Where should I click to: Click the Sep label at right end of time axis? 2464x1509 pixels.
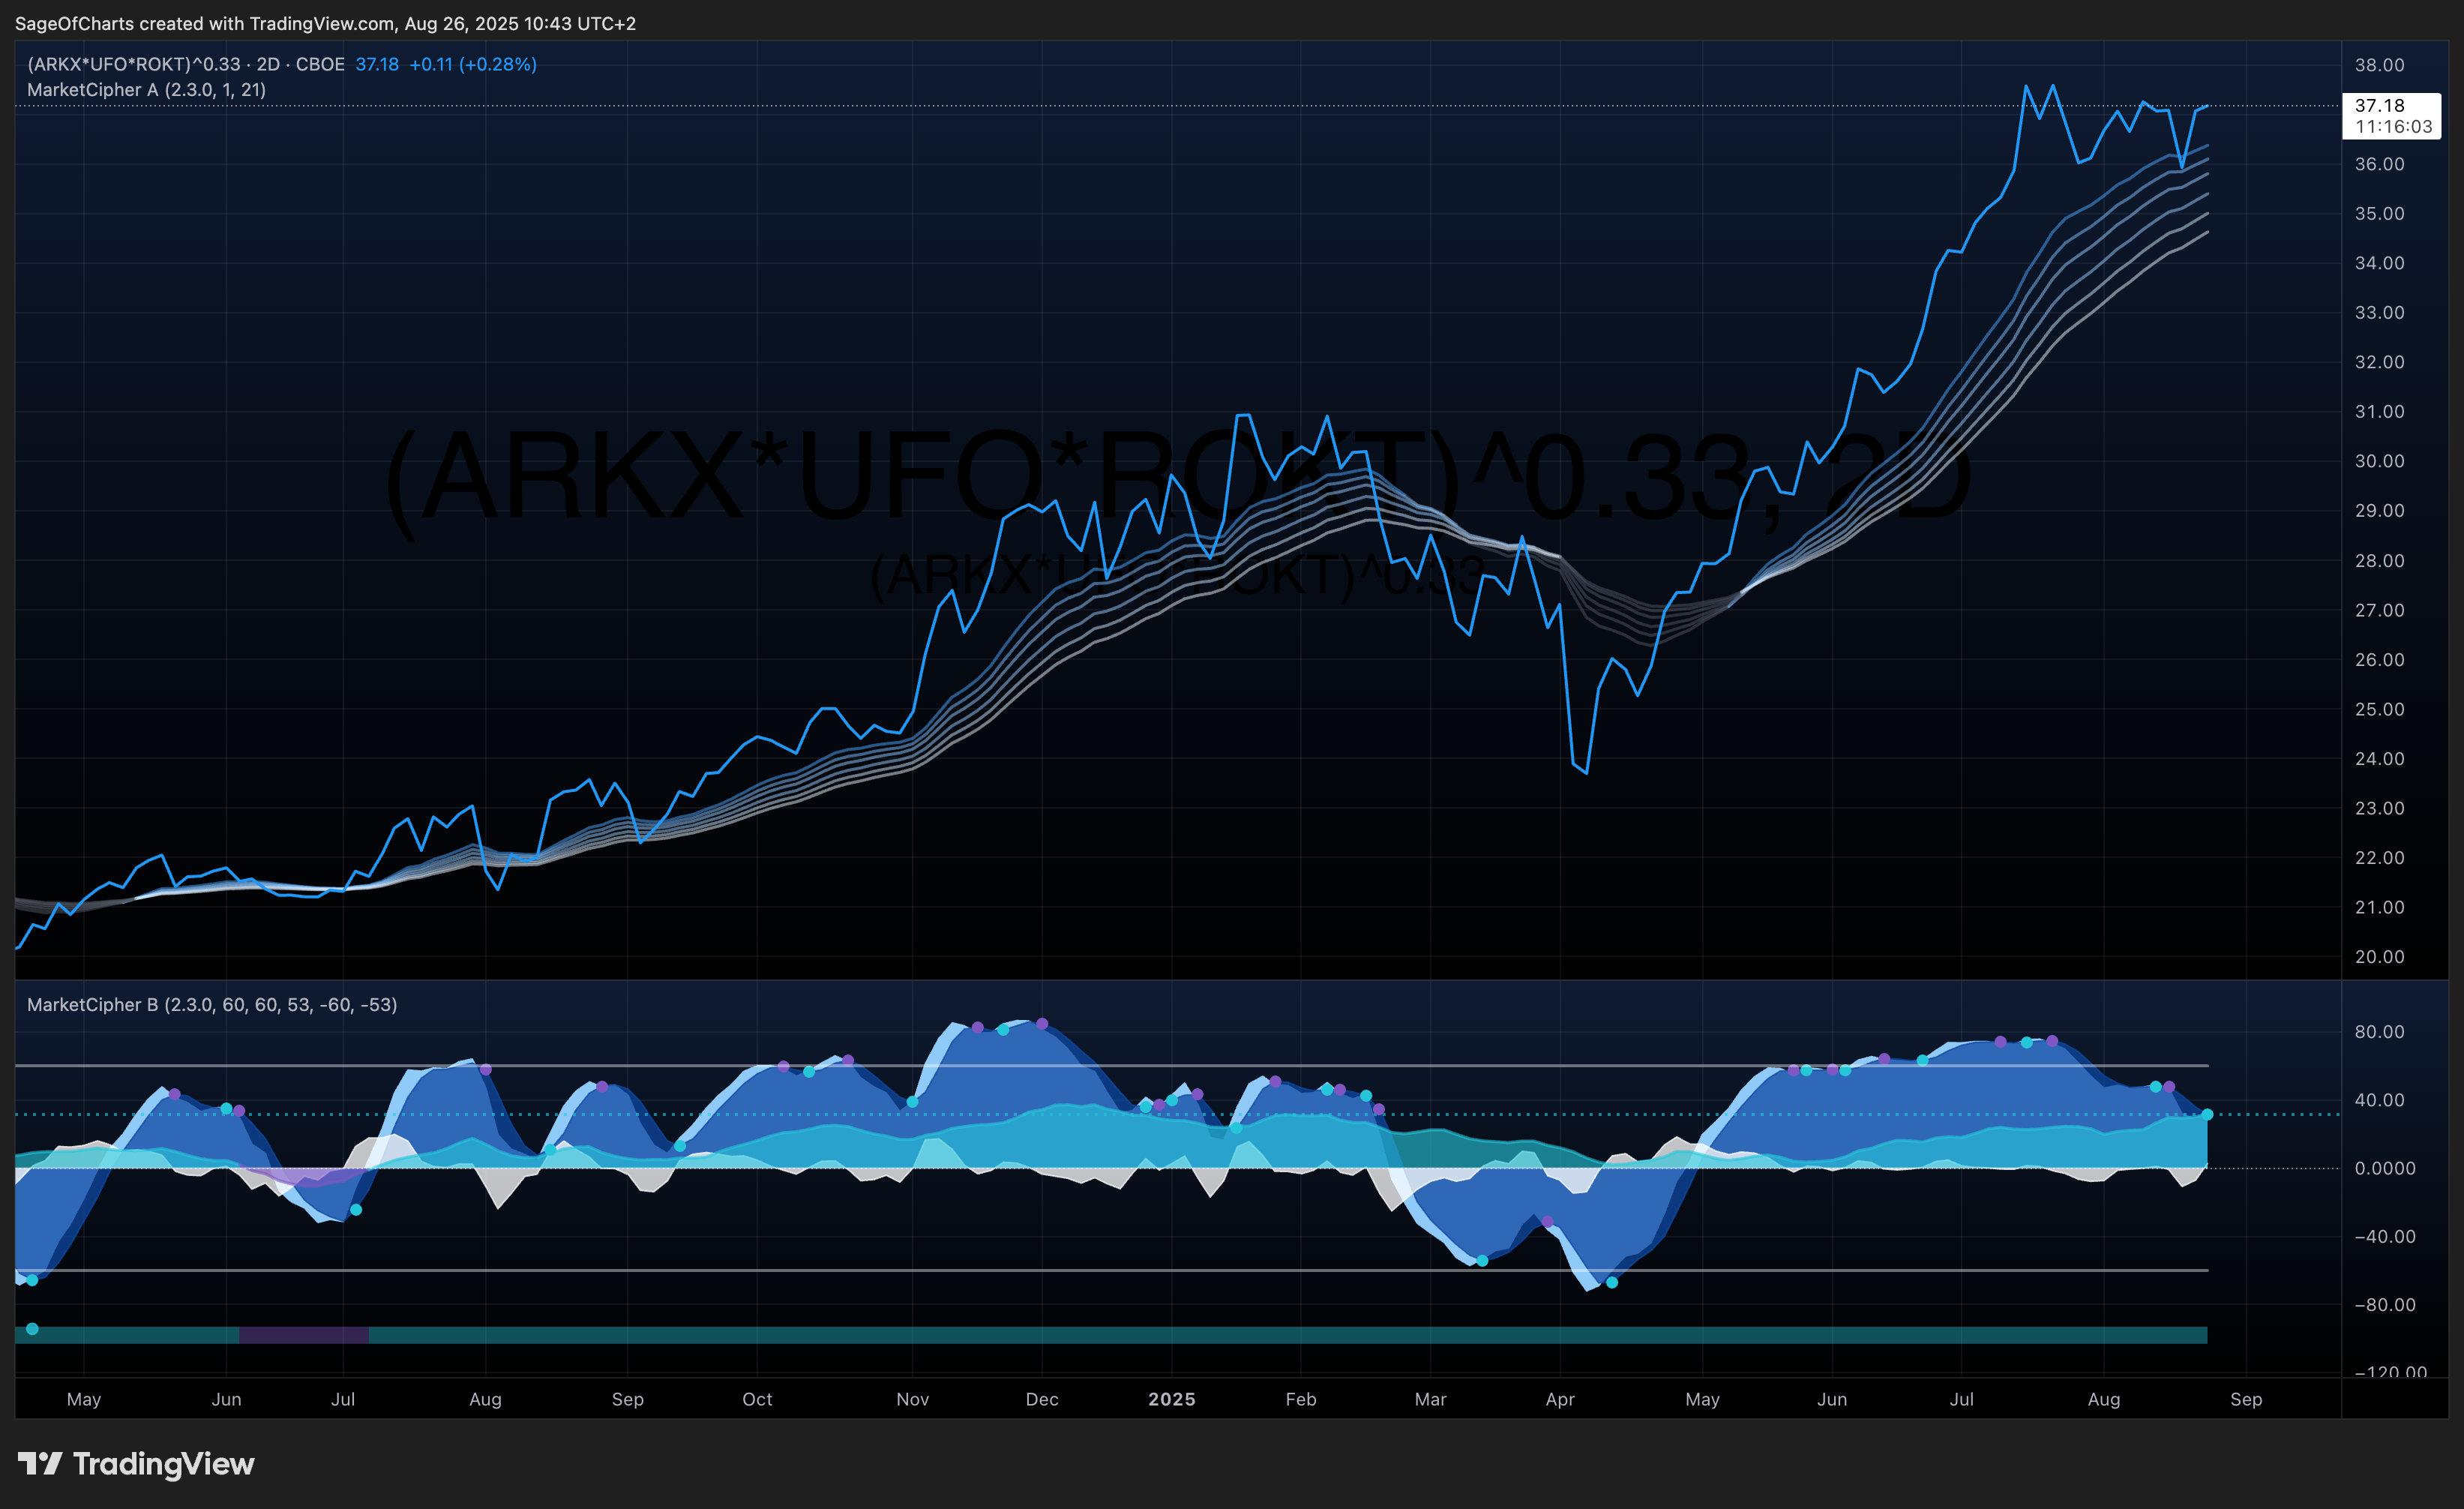pos(2246,1399)
